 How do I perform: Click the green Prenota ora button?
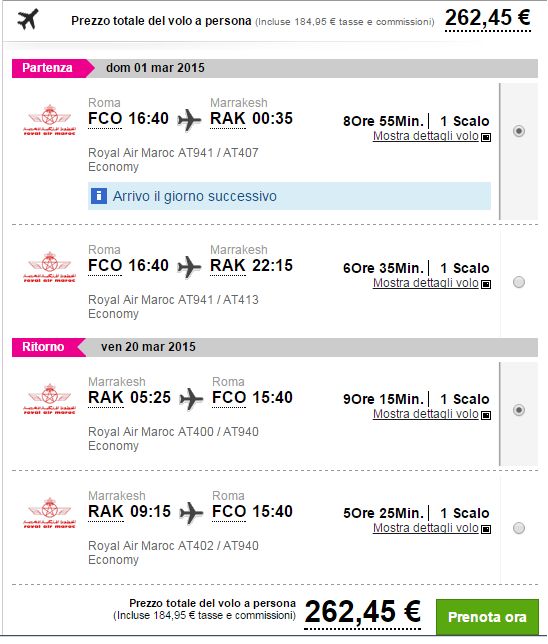click(487, 617)
